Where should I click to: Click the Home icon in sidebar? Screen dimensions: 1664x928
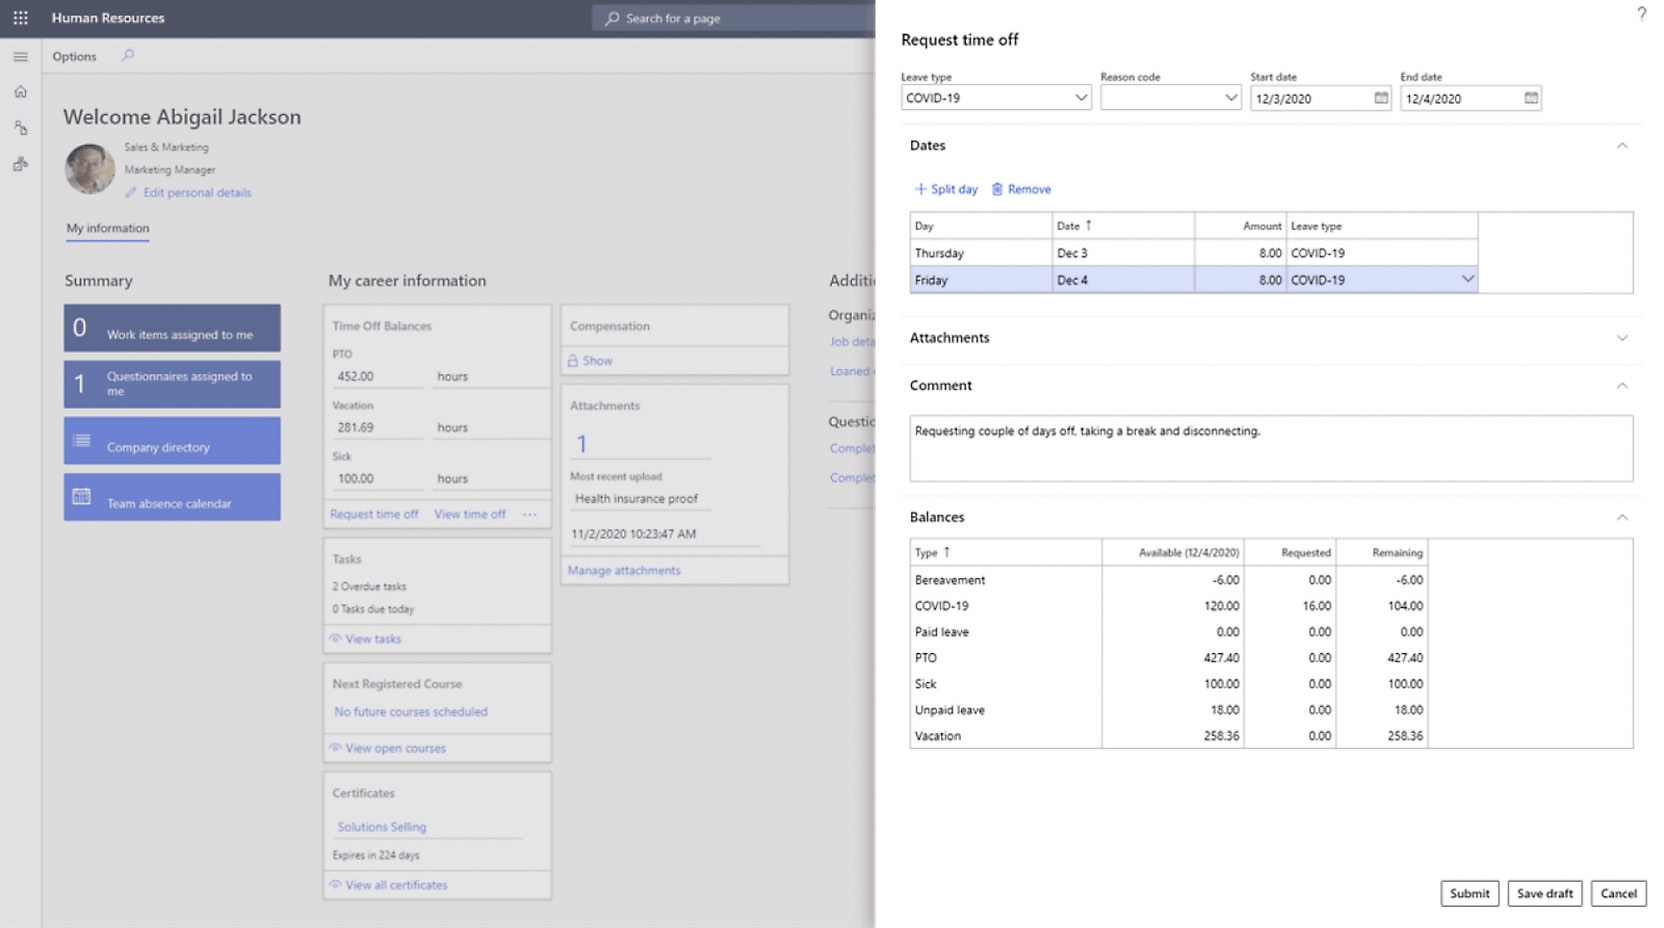(20, 92)
